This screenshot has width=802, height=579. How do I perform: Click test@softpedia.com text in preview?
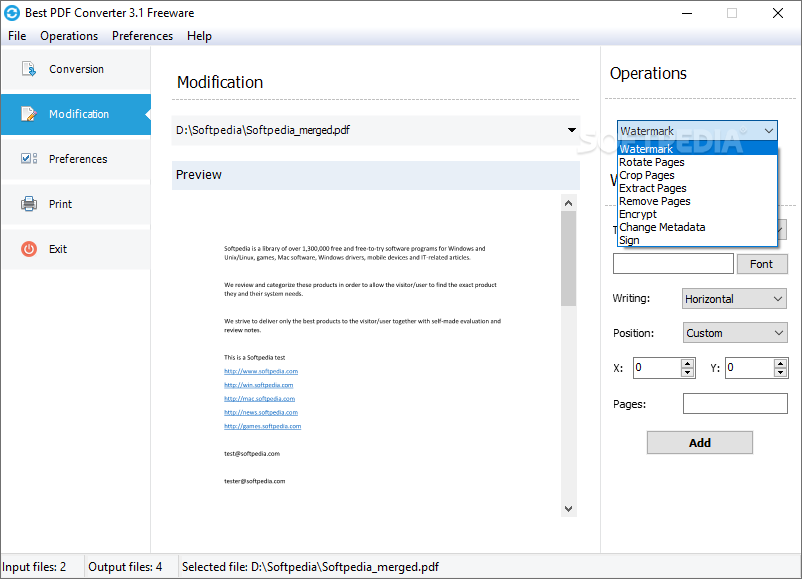252,454
